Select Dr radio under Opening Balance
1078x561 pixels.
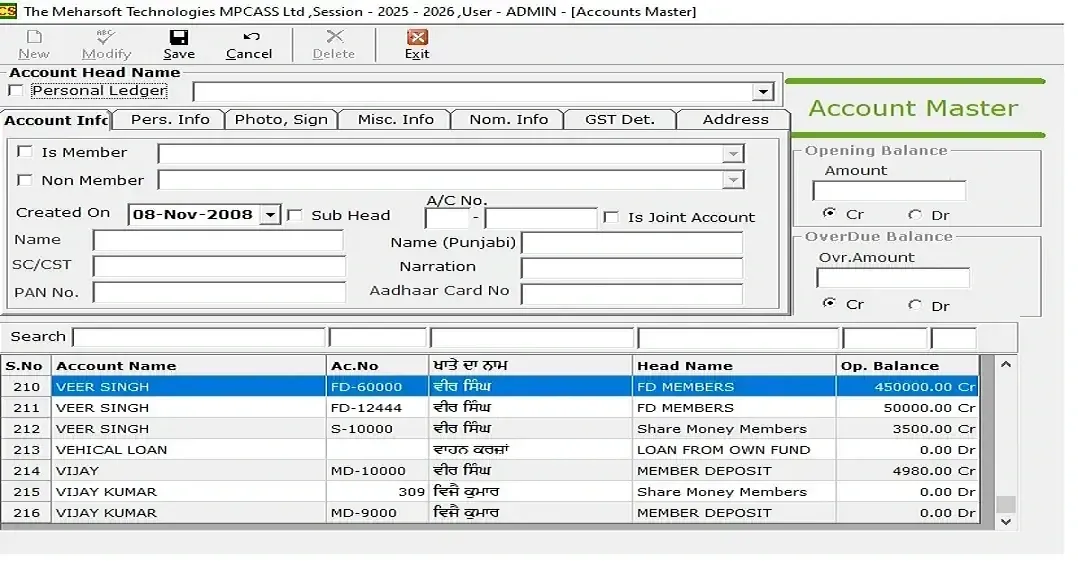tap(914, 214)
